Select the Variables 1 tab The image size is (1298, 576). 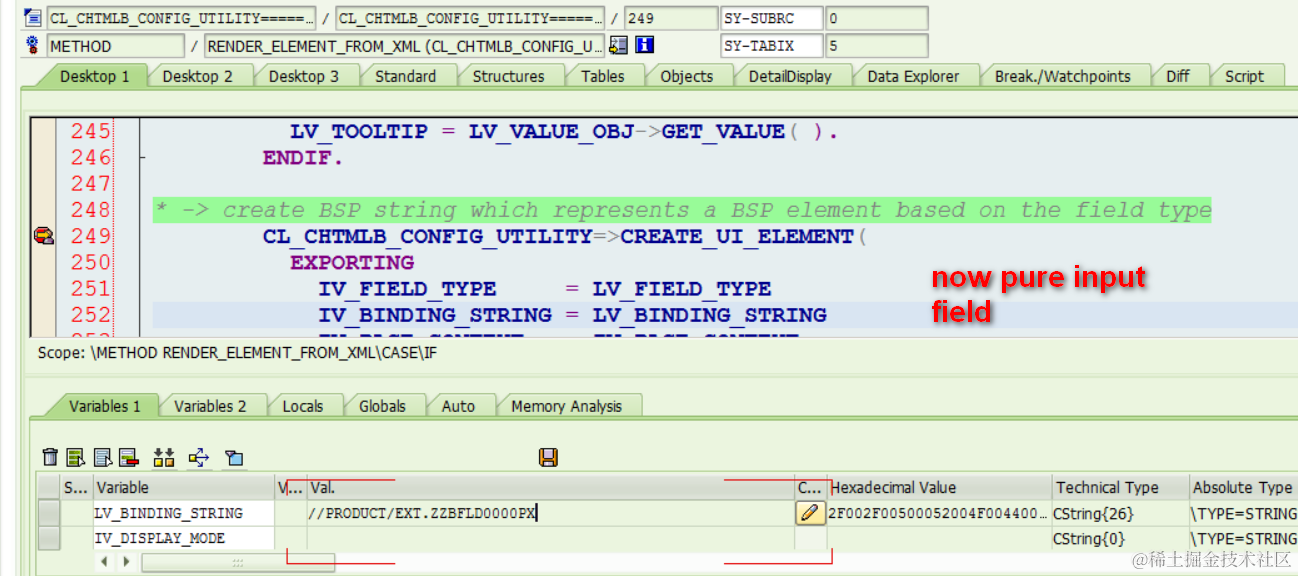coord(104,406)
